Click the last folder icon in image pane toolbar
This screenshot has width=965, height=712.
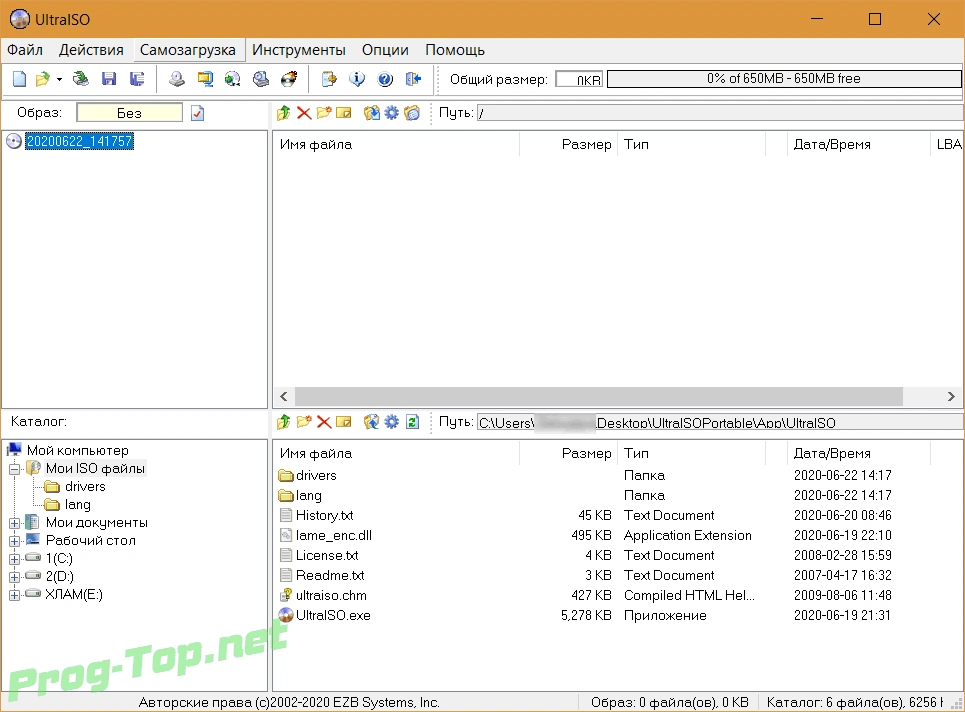[x=412, y=113]
